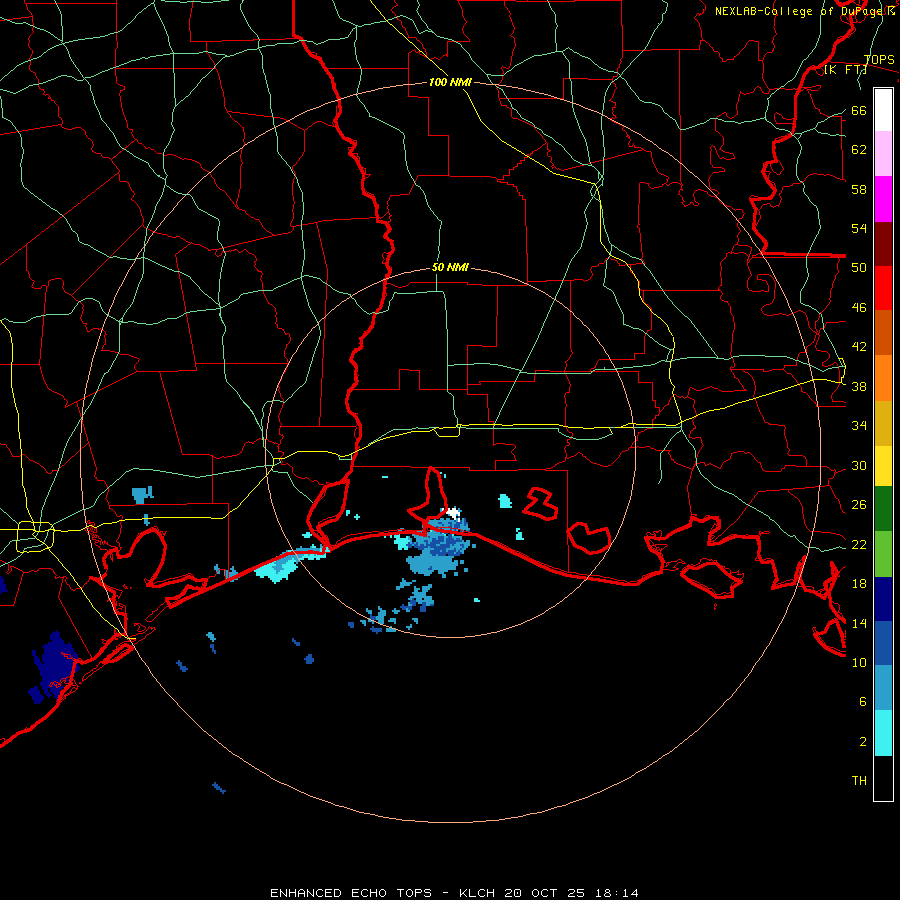Click the legend value 58
Image resolution: width=900 pixels, height=900 pixels.
[859, 189]
